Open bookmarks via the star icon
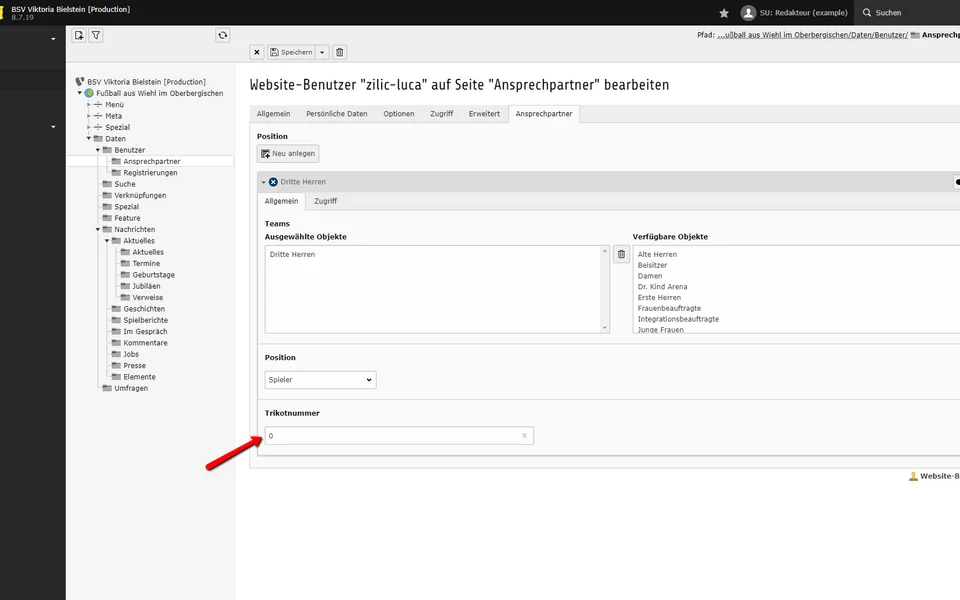The width and height of the screenshot is (960, 600). (724, 13)
